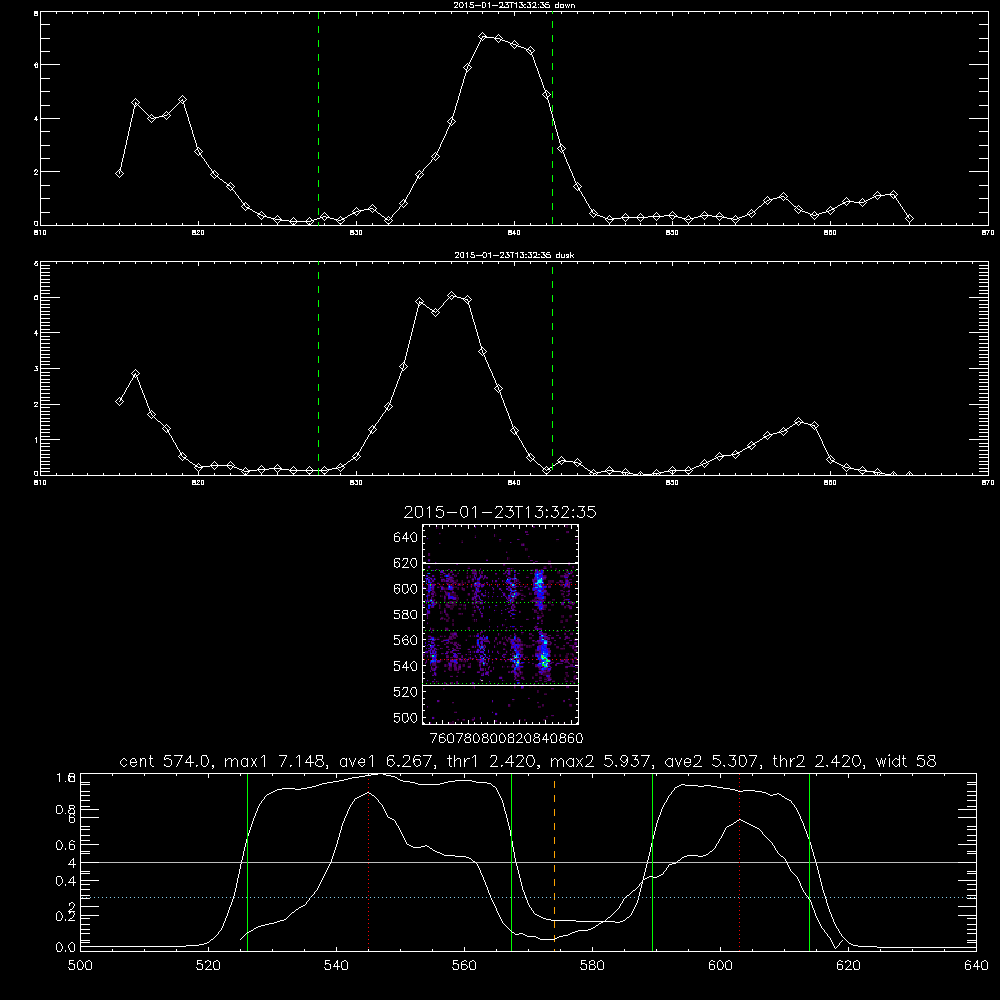Click the 560 y-axis label of the spectral image

[x=406, y=640]
